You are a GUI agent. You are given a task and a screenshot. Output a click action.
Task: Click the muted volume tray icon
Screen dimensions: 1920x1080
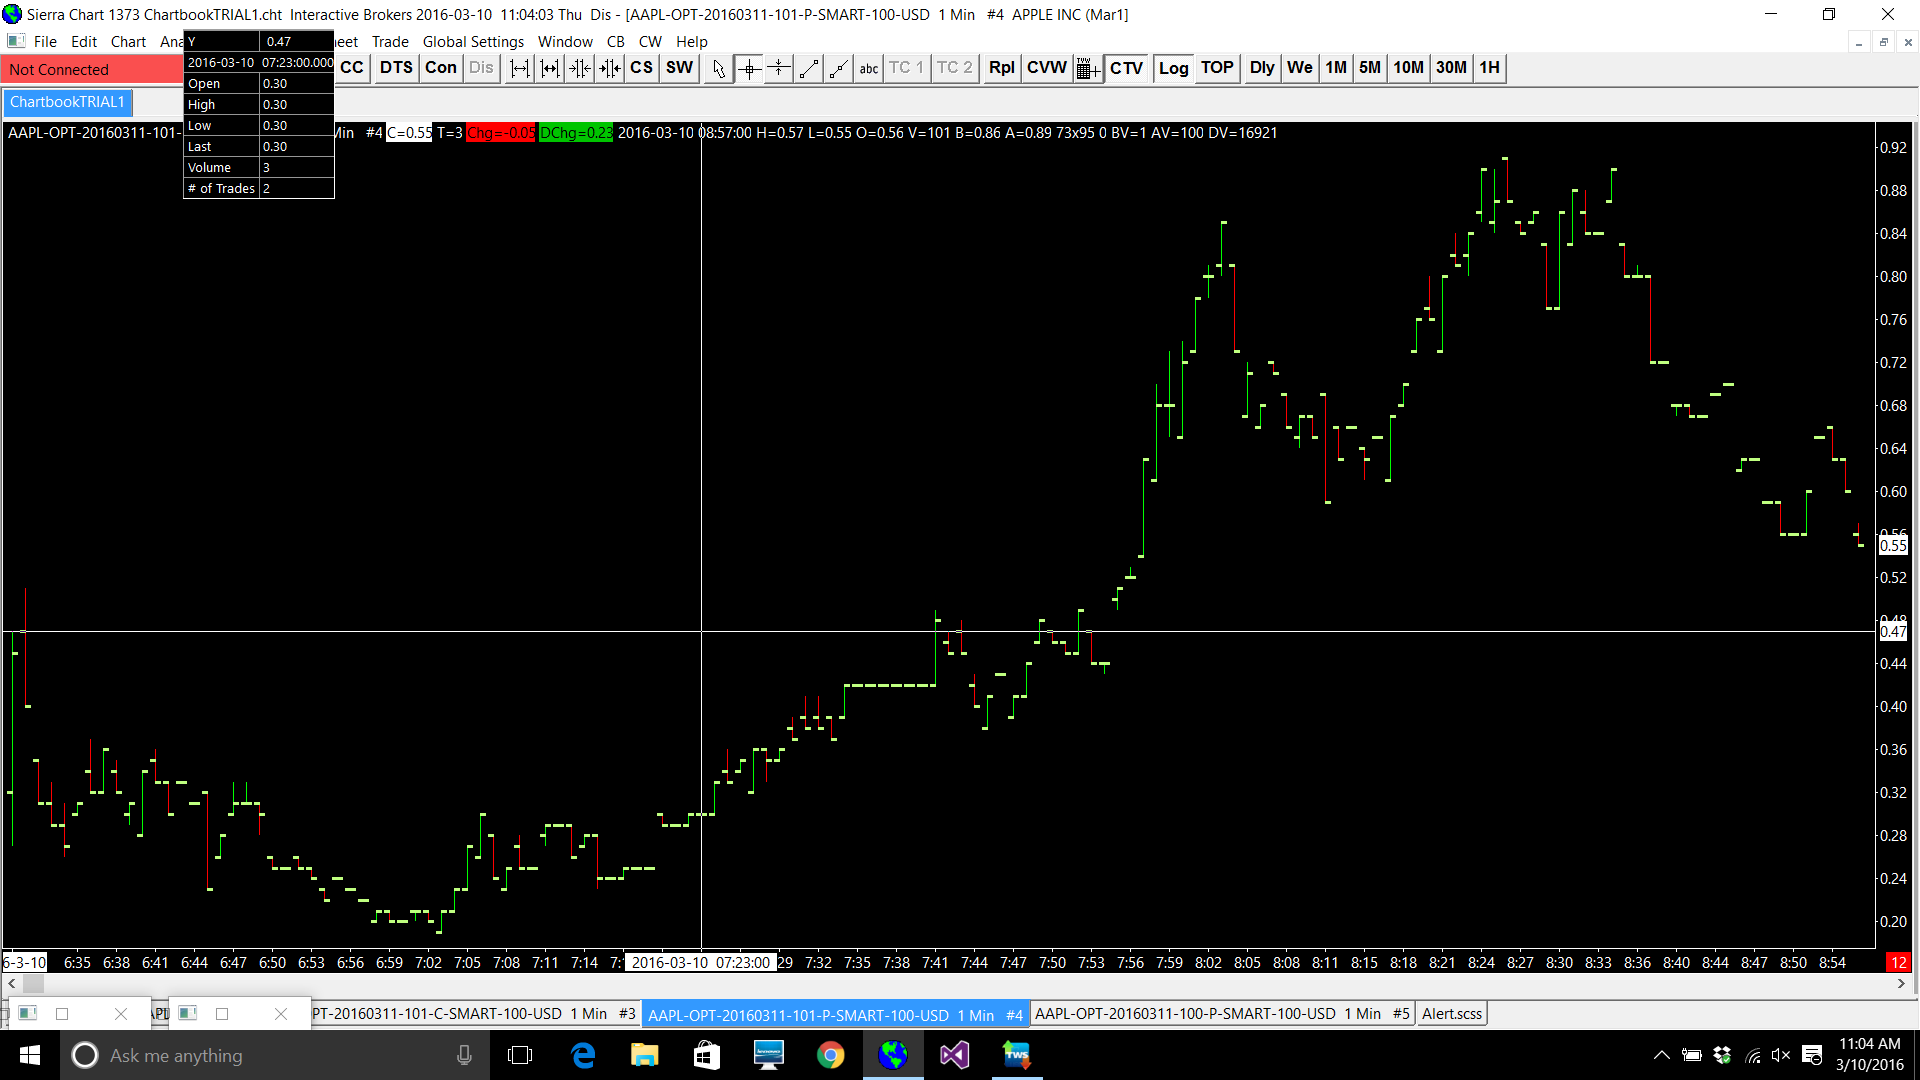1781,1055
